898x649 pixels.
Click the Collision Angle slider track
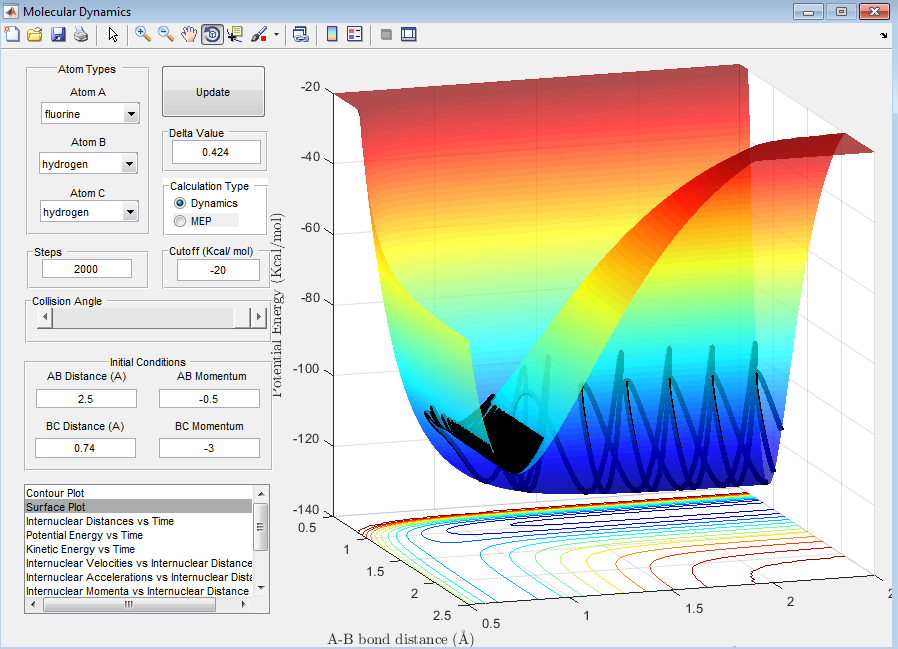(143, 317)
